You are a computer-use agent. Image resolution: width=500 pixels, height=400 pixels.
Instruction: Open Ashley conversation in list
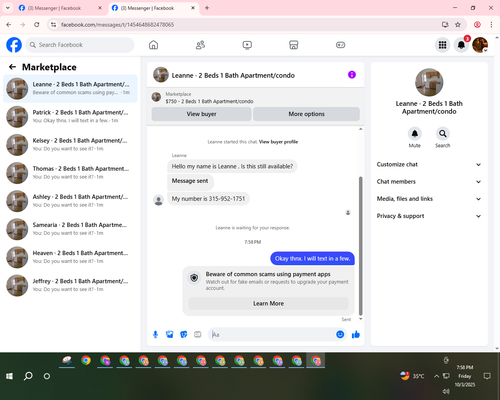pyautogui.click(x=70, y=201)
